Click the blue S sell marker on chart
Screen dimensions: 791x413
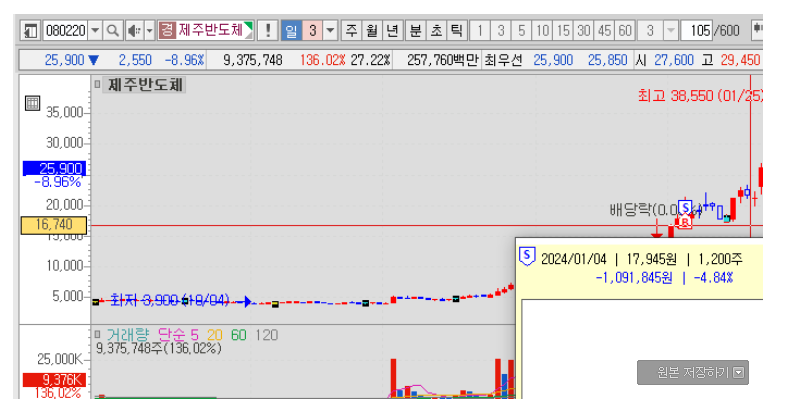685,208
